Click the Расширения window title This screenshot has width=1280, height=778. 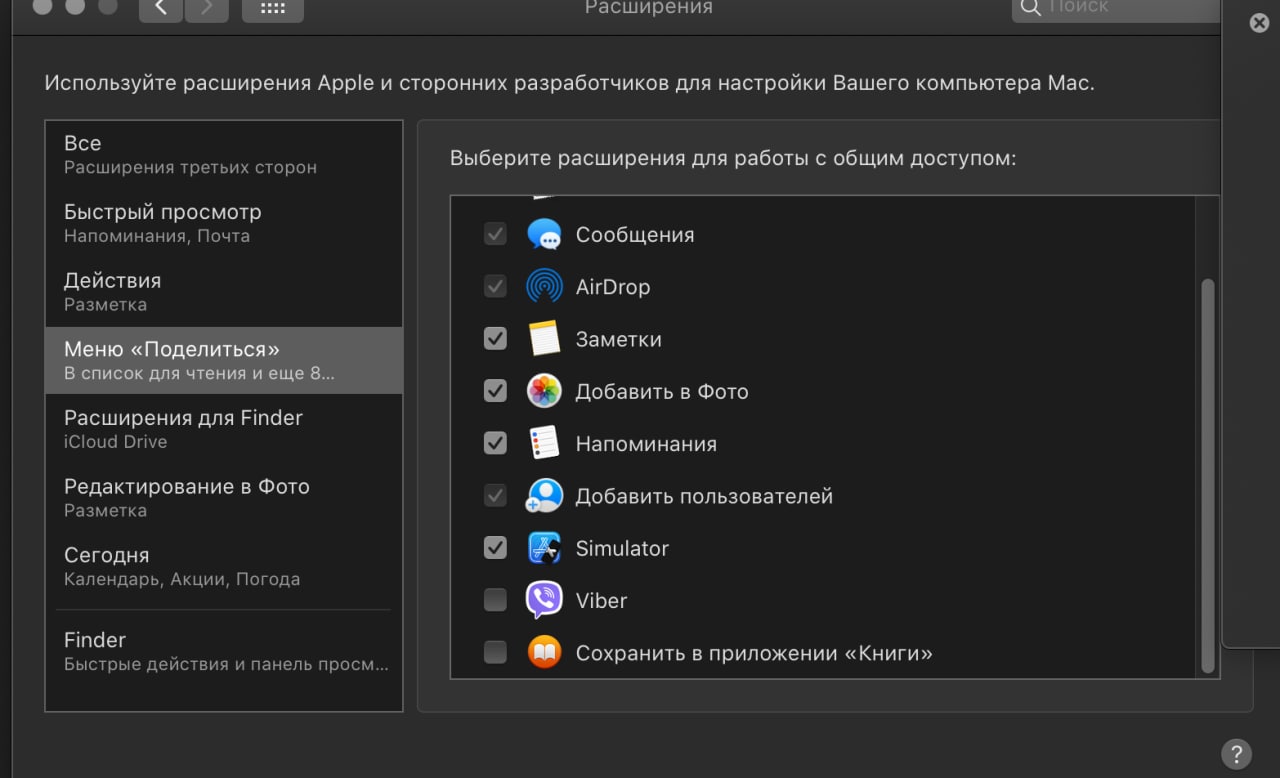click(x=649, y=8)
